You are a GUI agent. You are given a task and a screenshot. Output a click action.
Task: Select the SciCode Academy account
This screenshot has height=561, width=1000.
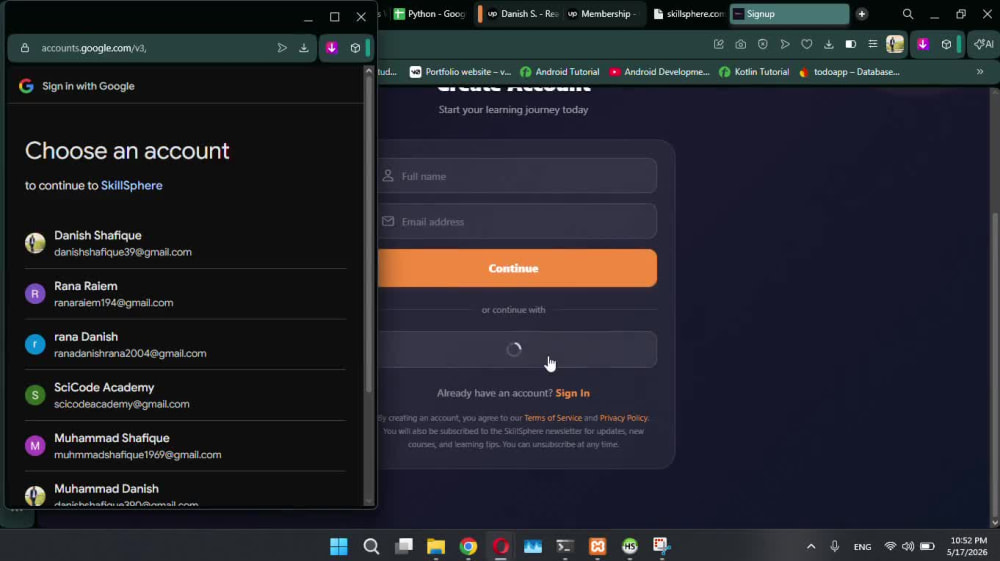(x=185, y=395)
